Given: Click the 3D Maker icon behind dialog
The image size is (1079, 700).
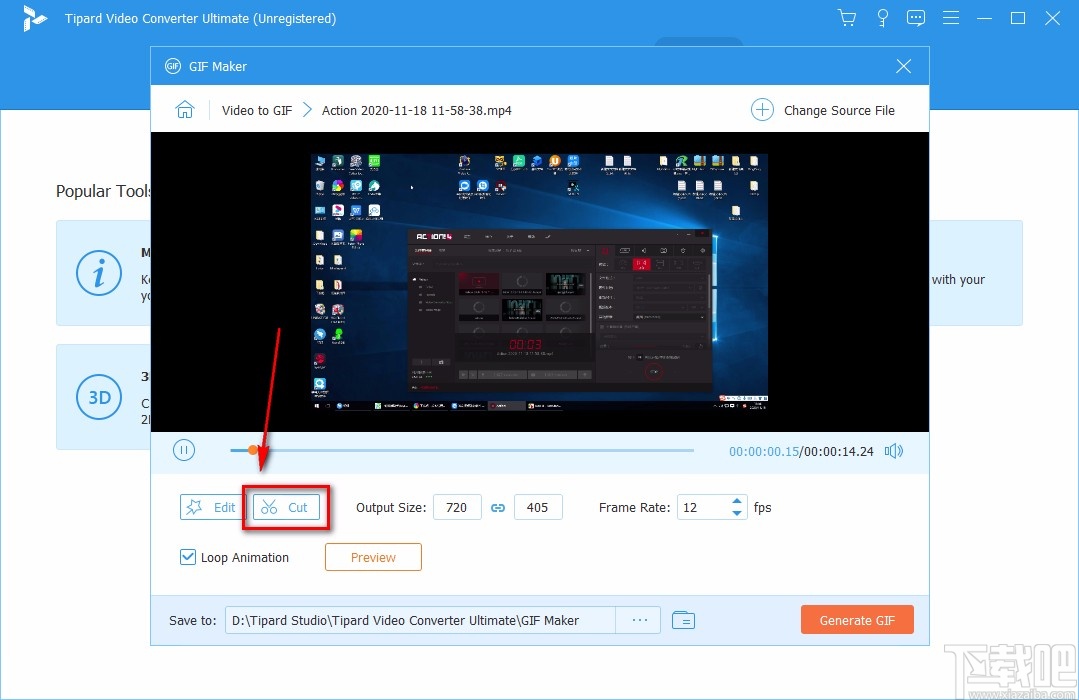Looking at the screenshot, I should coord(99,397).
